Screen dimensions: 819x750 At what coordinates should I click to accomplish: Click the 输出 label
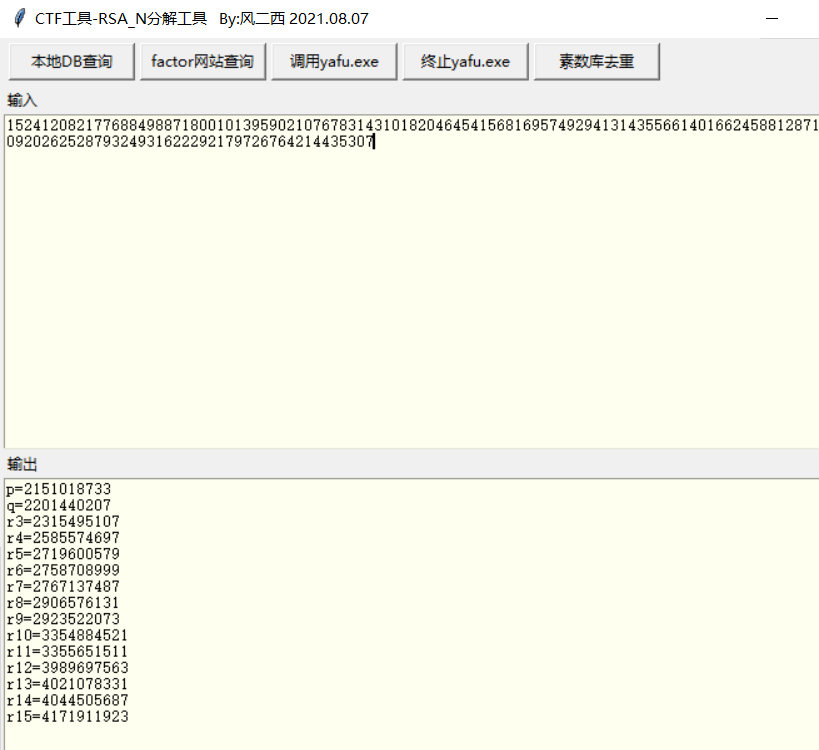(21, 464)
